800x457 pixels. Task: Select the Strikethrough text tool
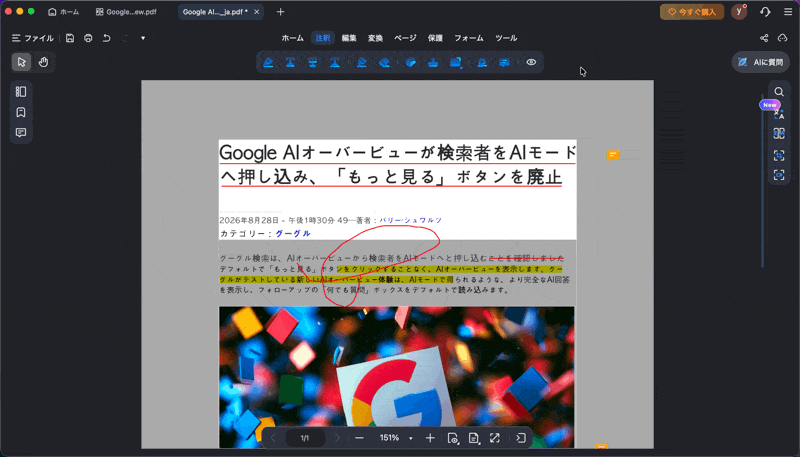coord(313,62)
